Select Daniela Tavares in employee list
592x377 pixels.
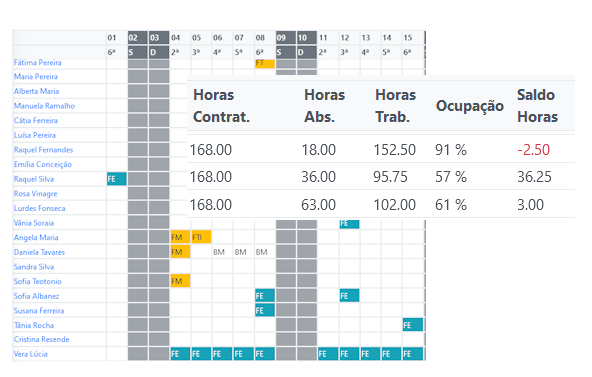(39, 252)
